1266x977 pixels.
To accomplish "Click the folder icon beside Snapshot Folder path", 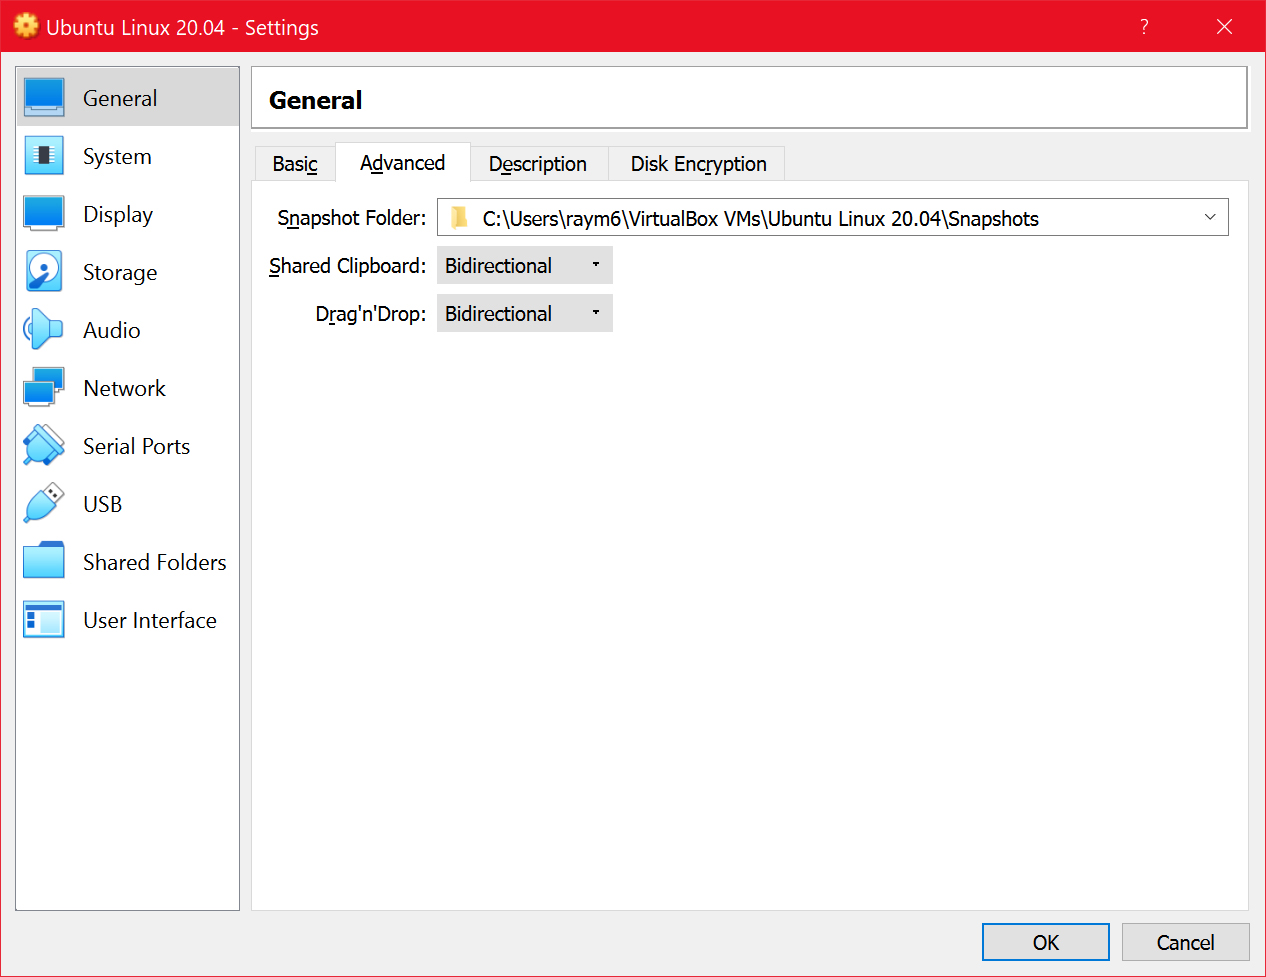I will 460,217.
